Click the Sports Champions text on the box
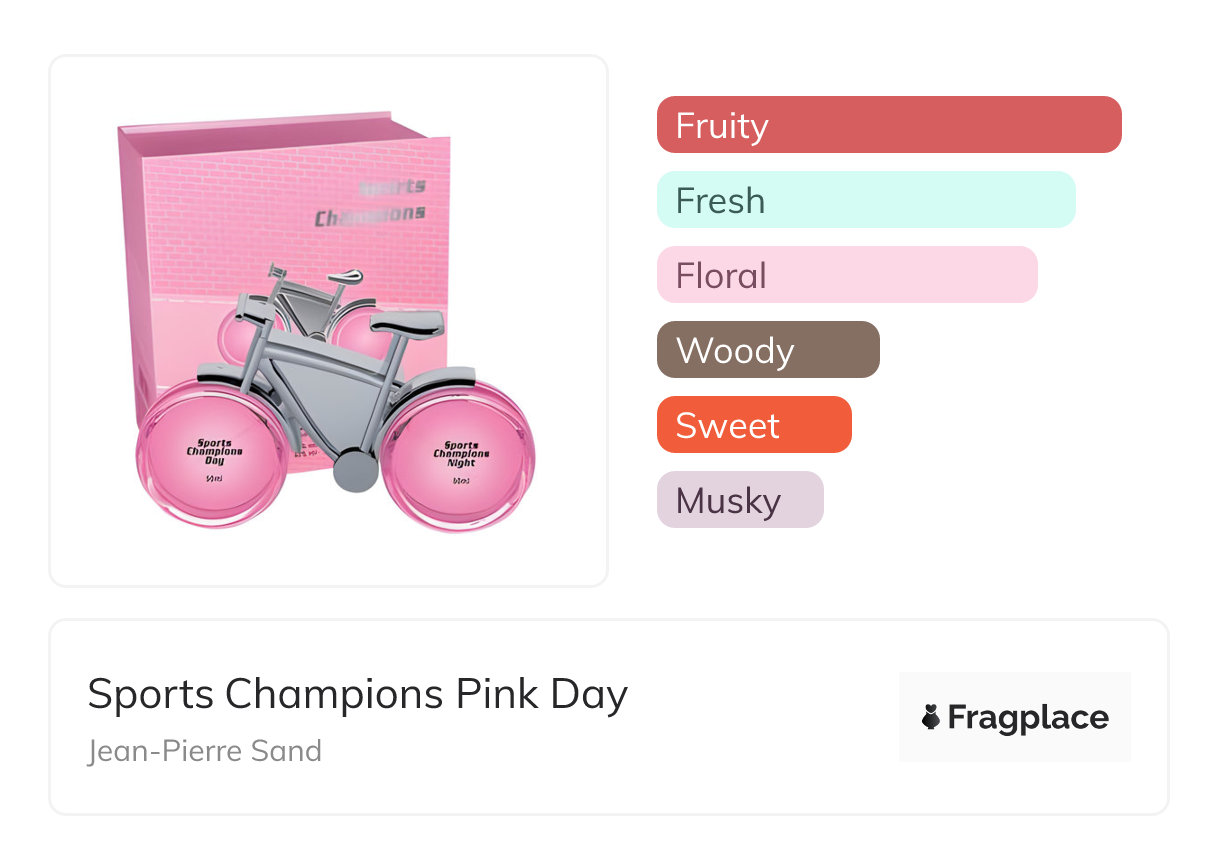Screen dimensions: 1218x864 [x=372, y=203]
